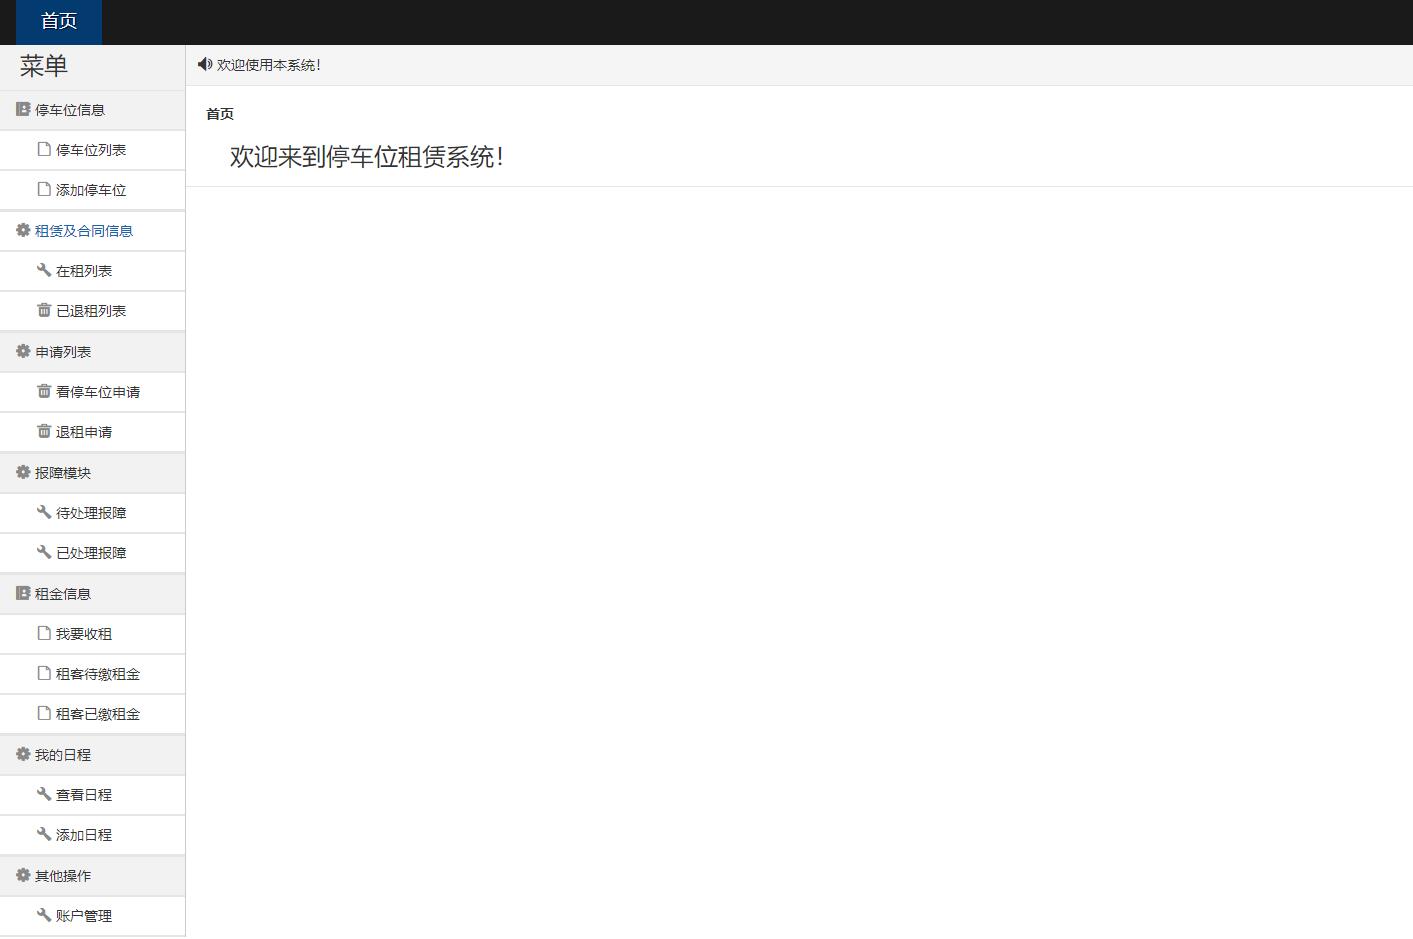Image resolution: width=1413 pixels, height=939 pixels.
Task: Open 添加停车位 menu item
Action: [x=92, y=190]
